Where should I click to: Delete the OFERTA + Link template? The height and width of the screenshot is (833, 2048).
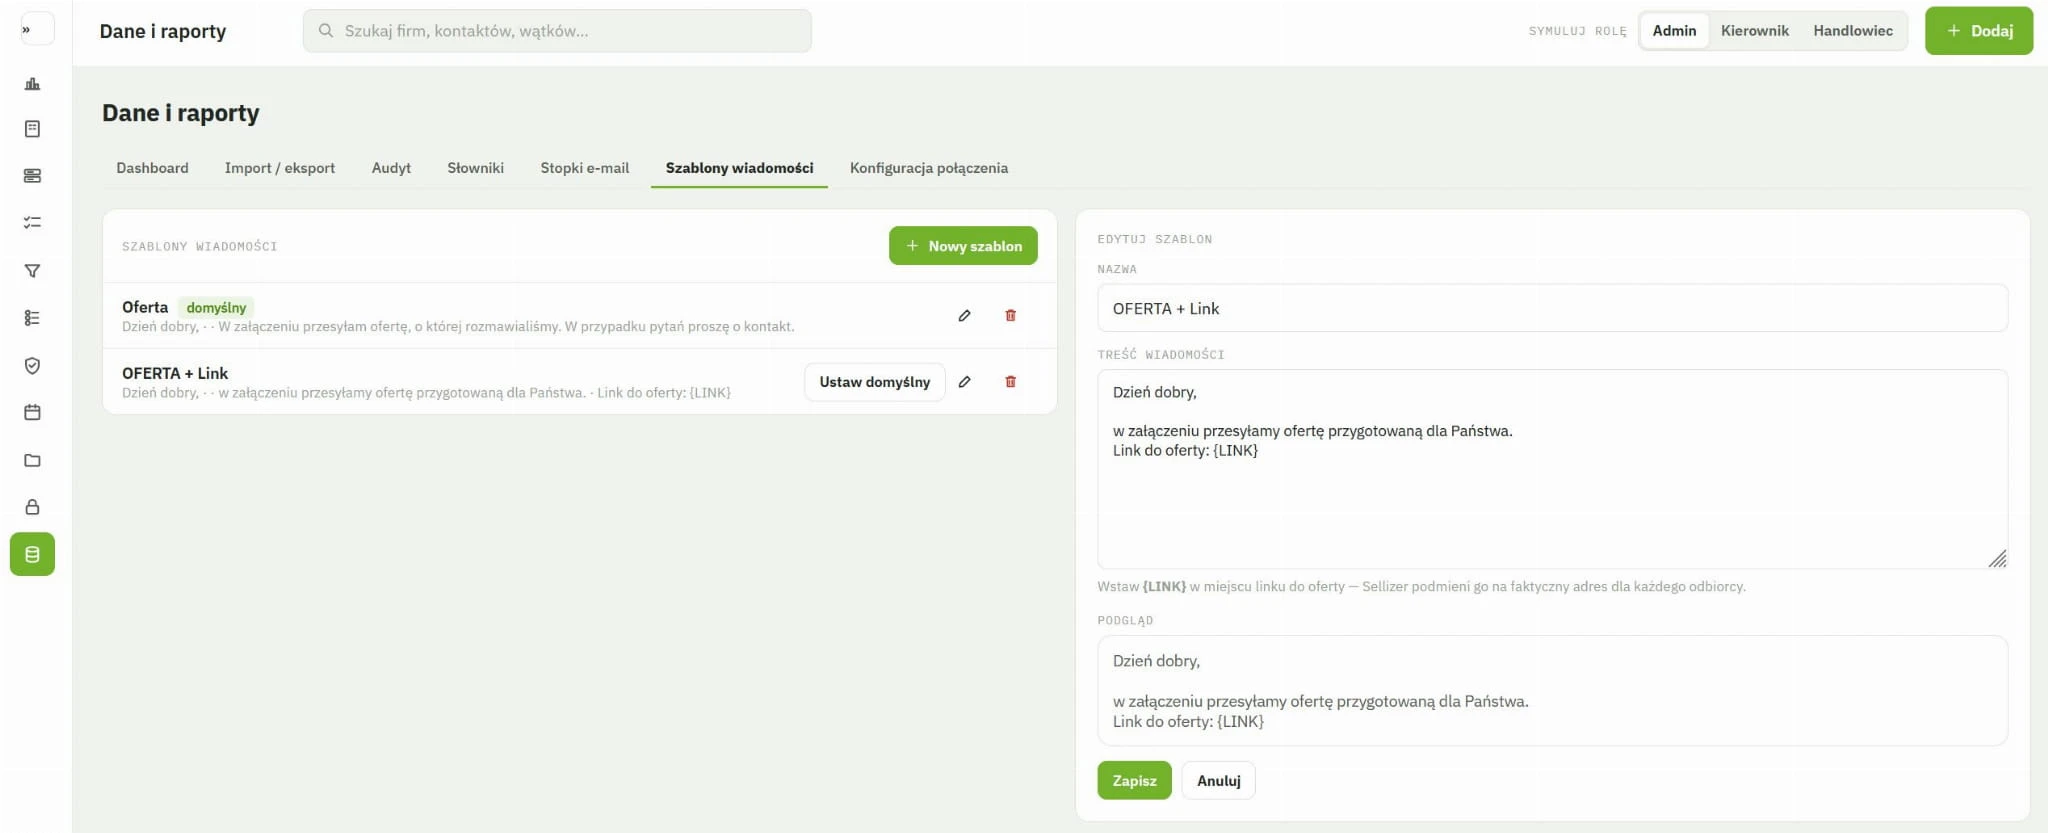point(1010,381)
